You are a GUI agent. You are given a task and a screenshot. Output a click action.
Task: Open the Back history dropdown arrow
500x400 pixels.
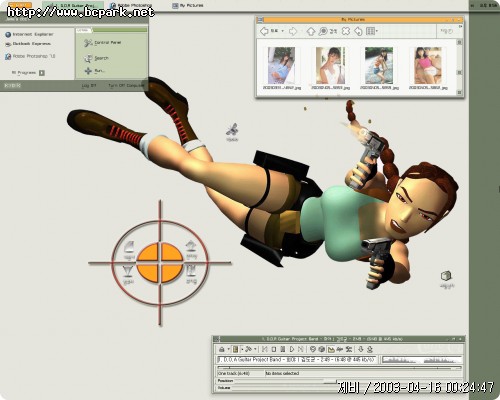tap(283, 31)
